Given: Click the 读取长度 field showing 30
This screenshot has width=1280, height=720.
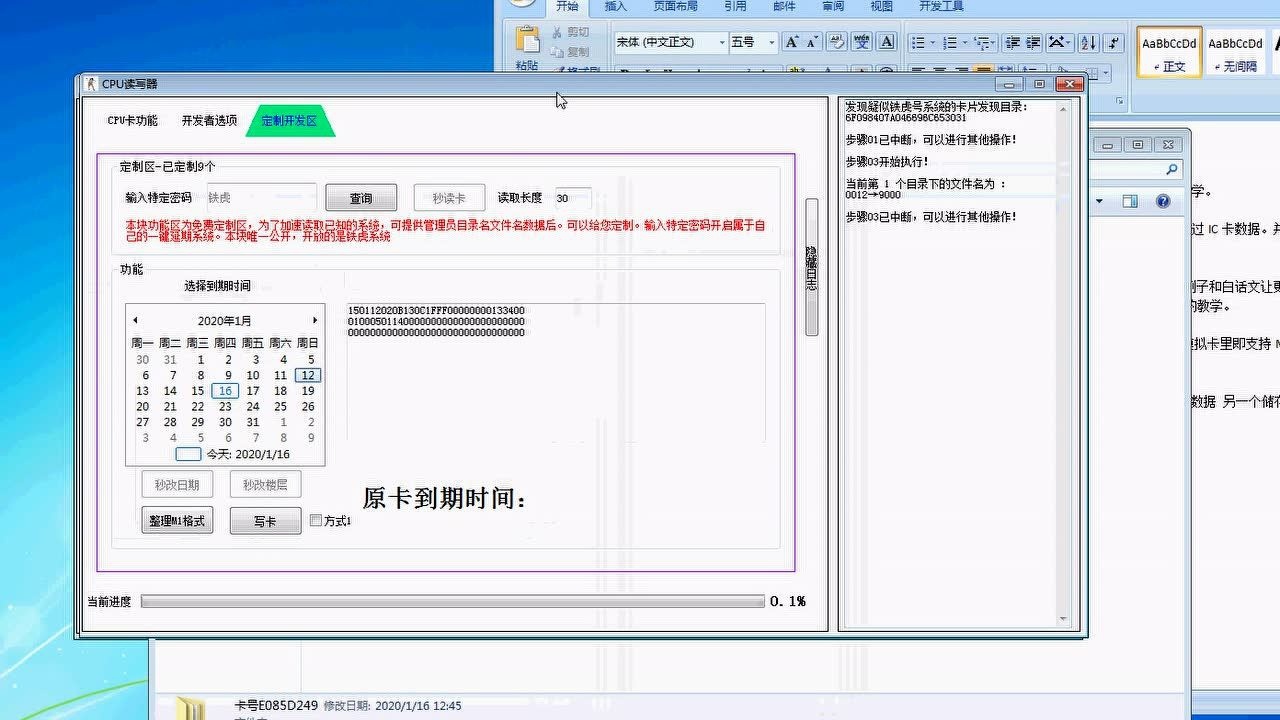Looking at the screenshot, I should click(x=573, y=198).
